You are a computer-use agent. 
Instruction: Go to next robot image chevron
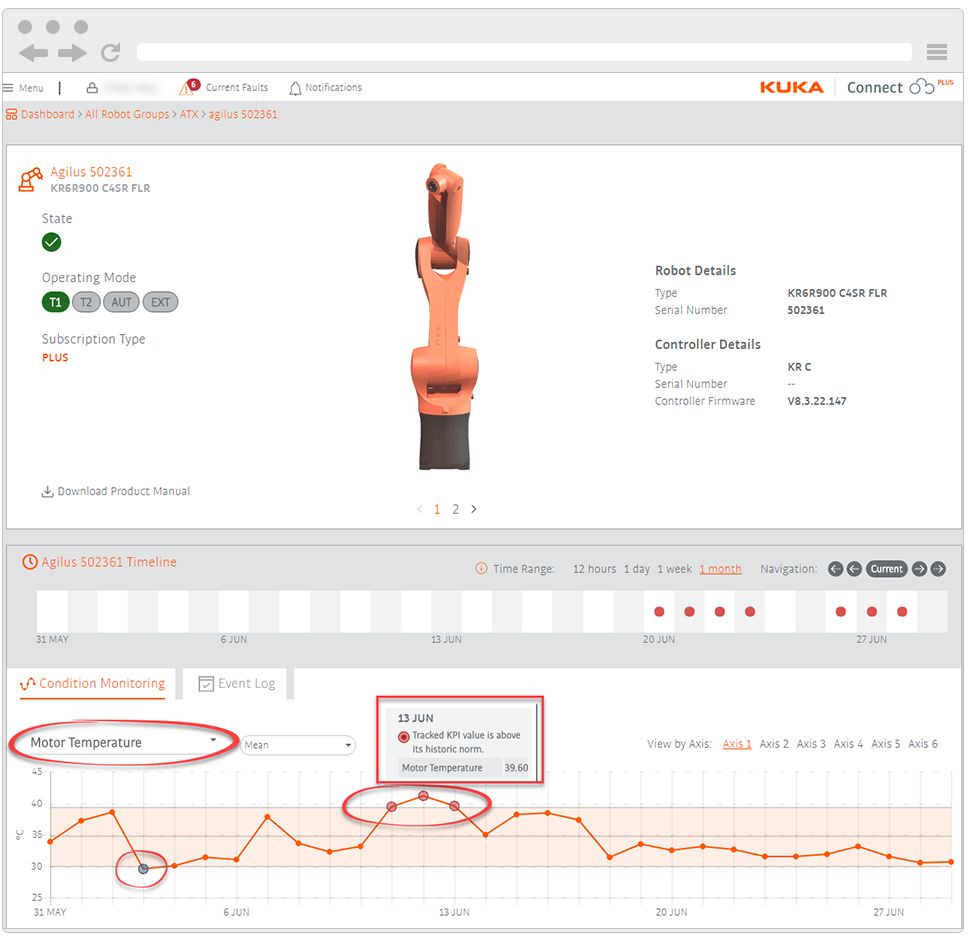tap(474, 509)
